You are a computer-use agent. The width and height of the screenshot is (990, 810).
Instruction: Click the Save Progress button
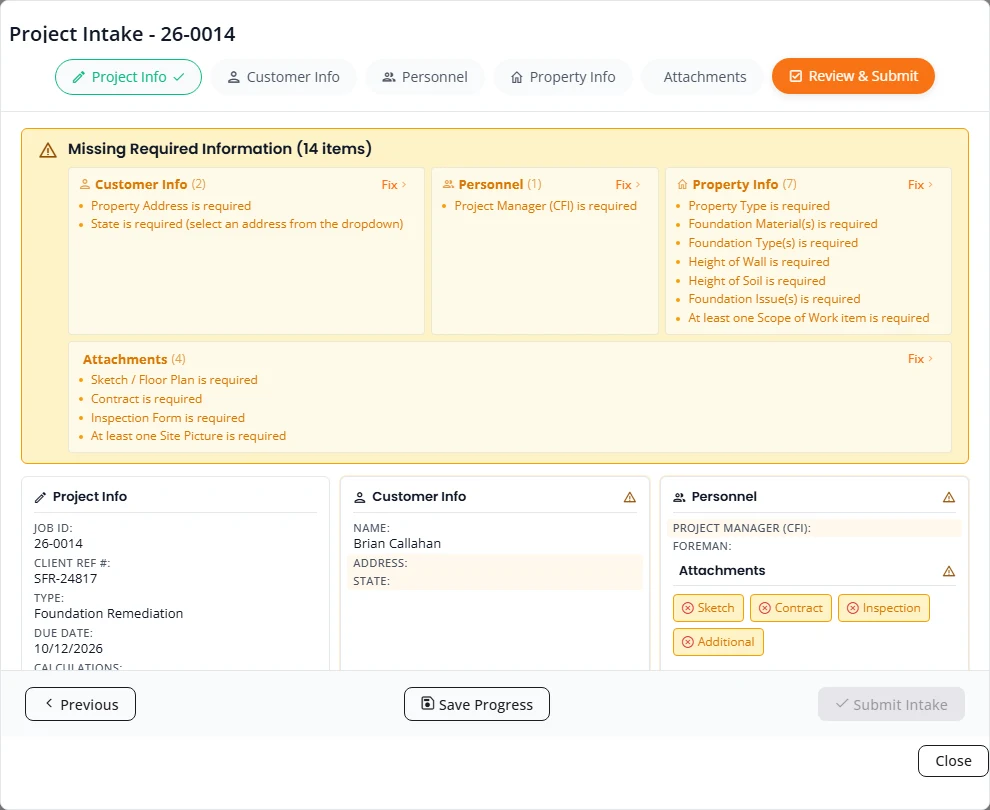(477, 704)
